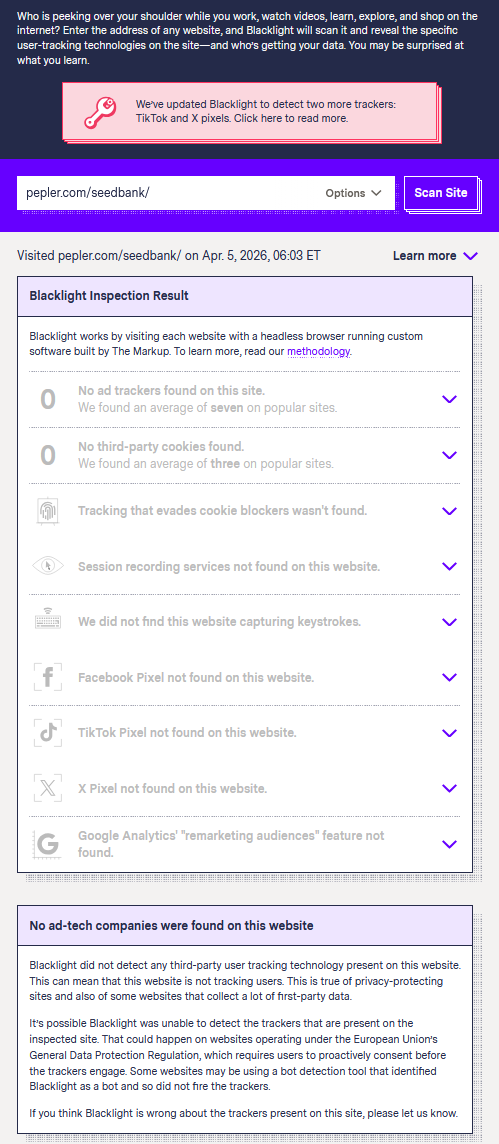499x1144 pixels.
Task: Click the fingerprint icon for cookie-evading tracking
Action: point(47,511)
